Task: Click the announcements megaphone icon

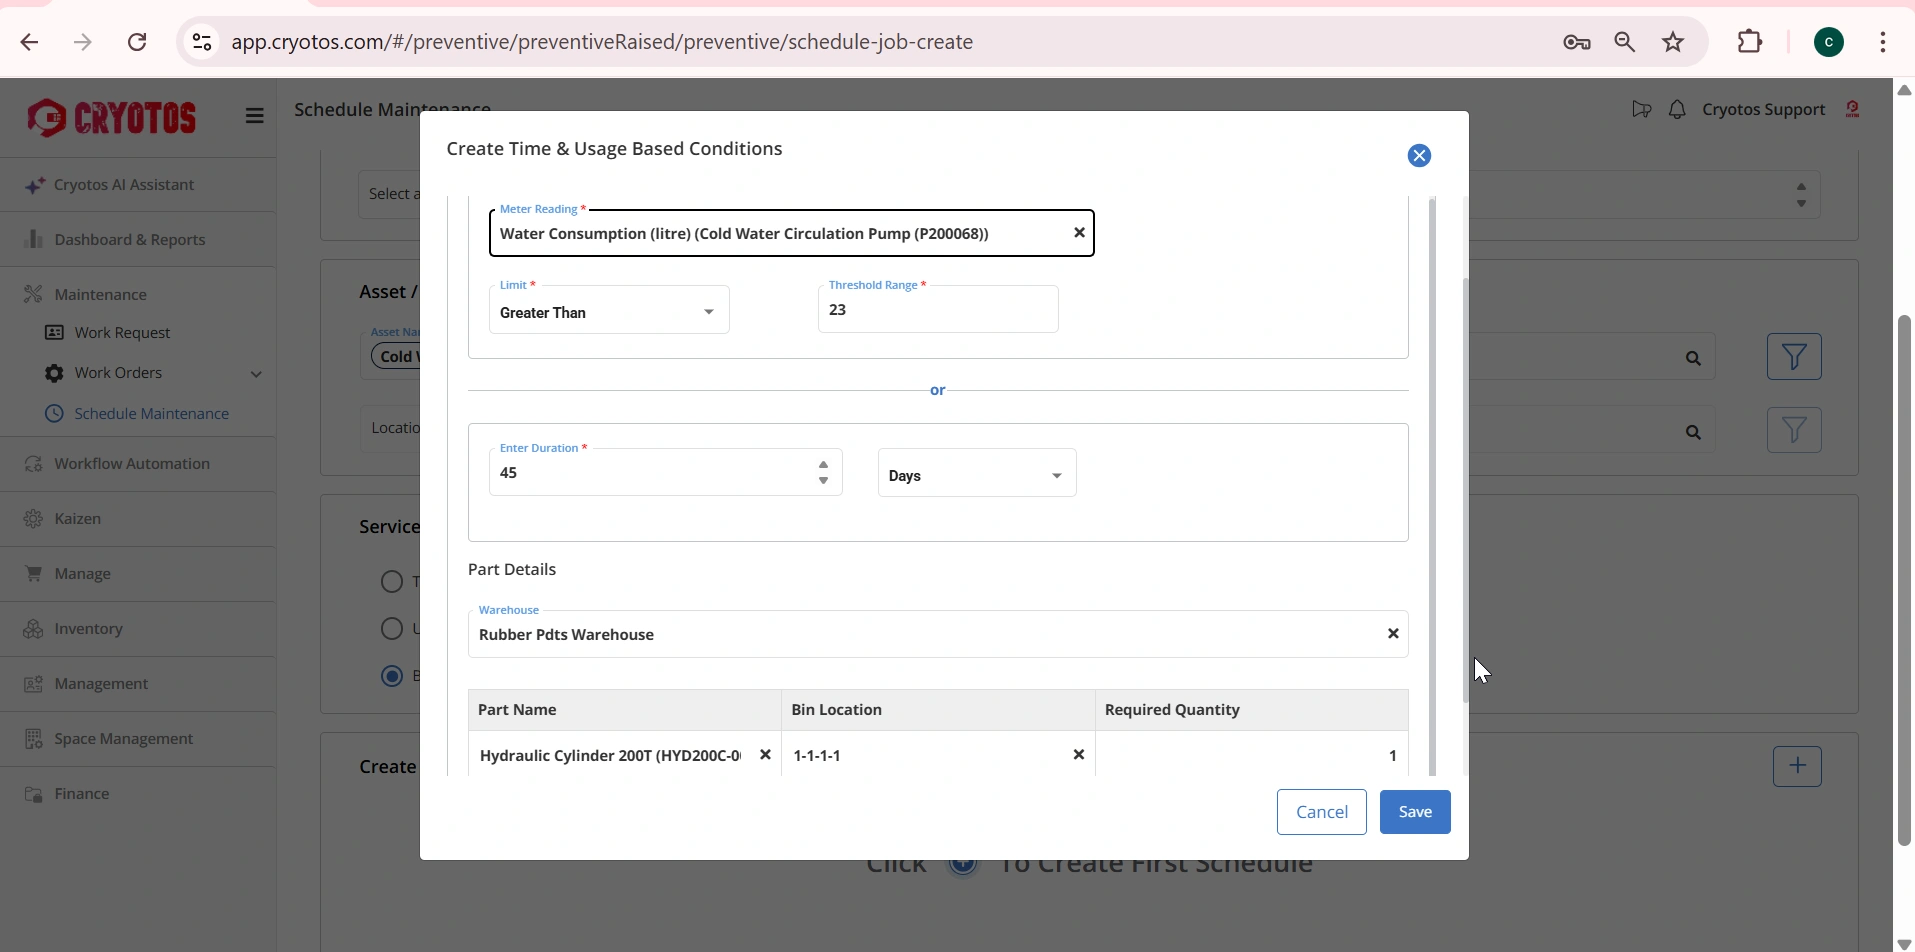Action: point(1640,109)
